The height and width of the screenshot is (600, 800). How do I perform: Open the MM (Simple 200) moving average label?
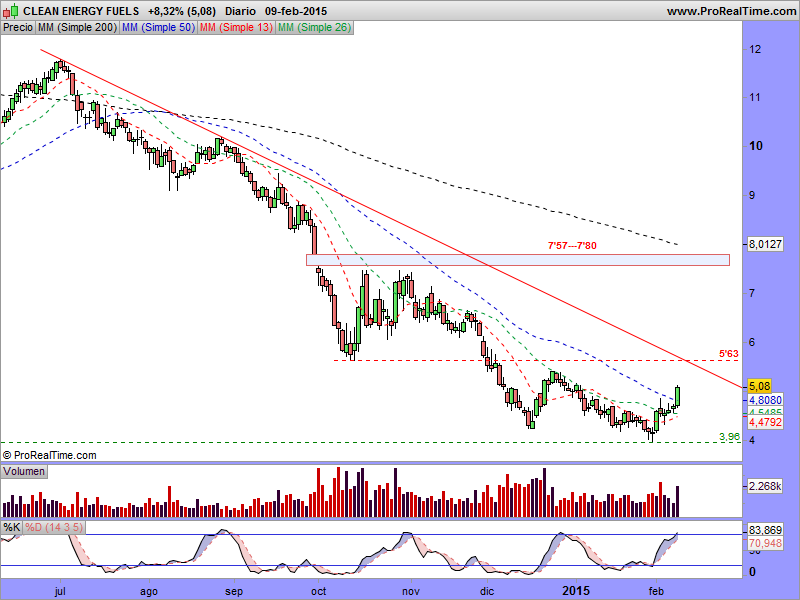78,28
